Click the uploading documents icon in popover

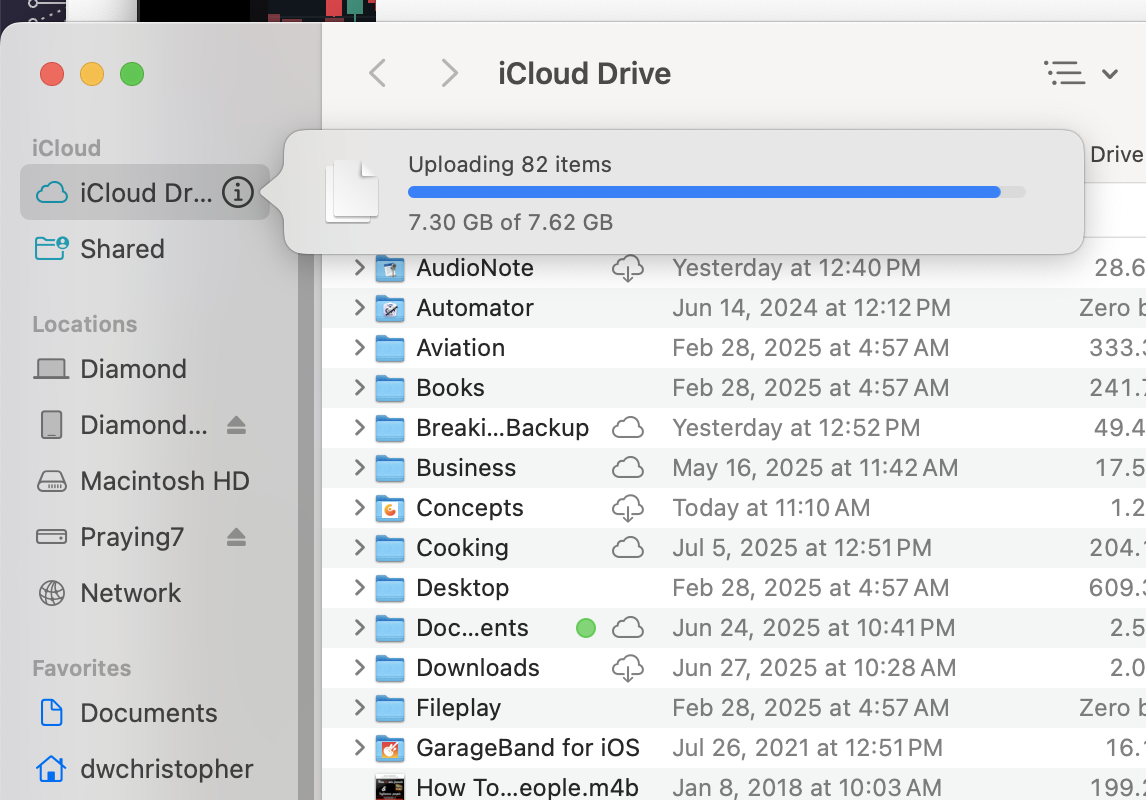352,191
